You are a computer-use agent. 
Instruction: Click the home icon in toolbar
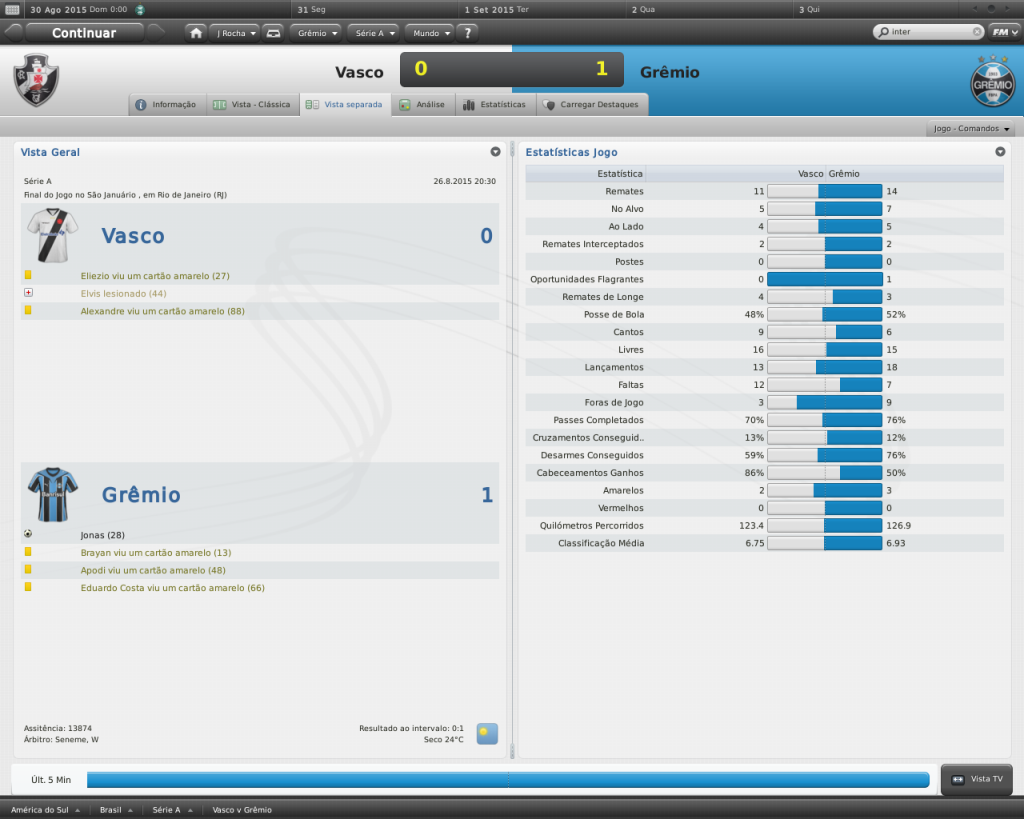pos(197,32)
